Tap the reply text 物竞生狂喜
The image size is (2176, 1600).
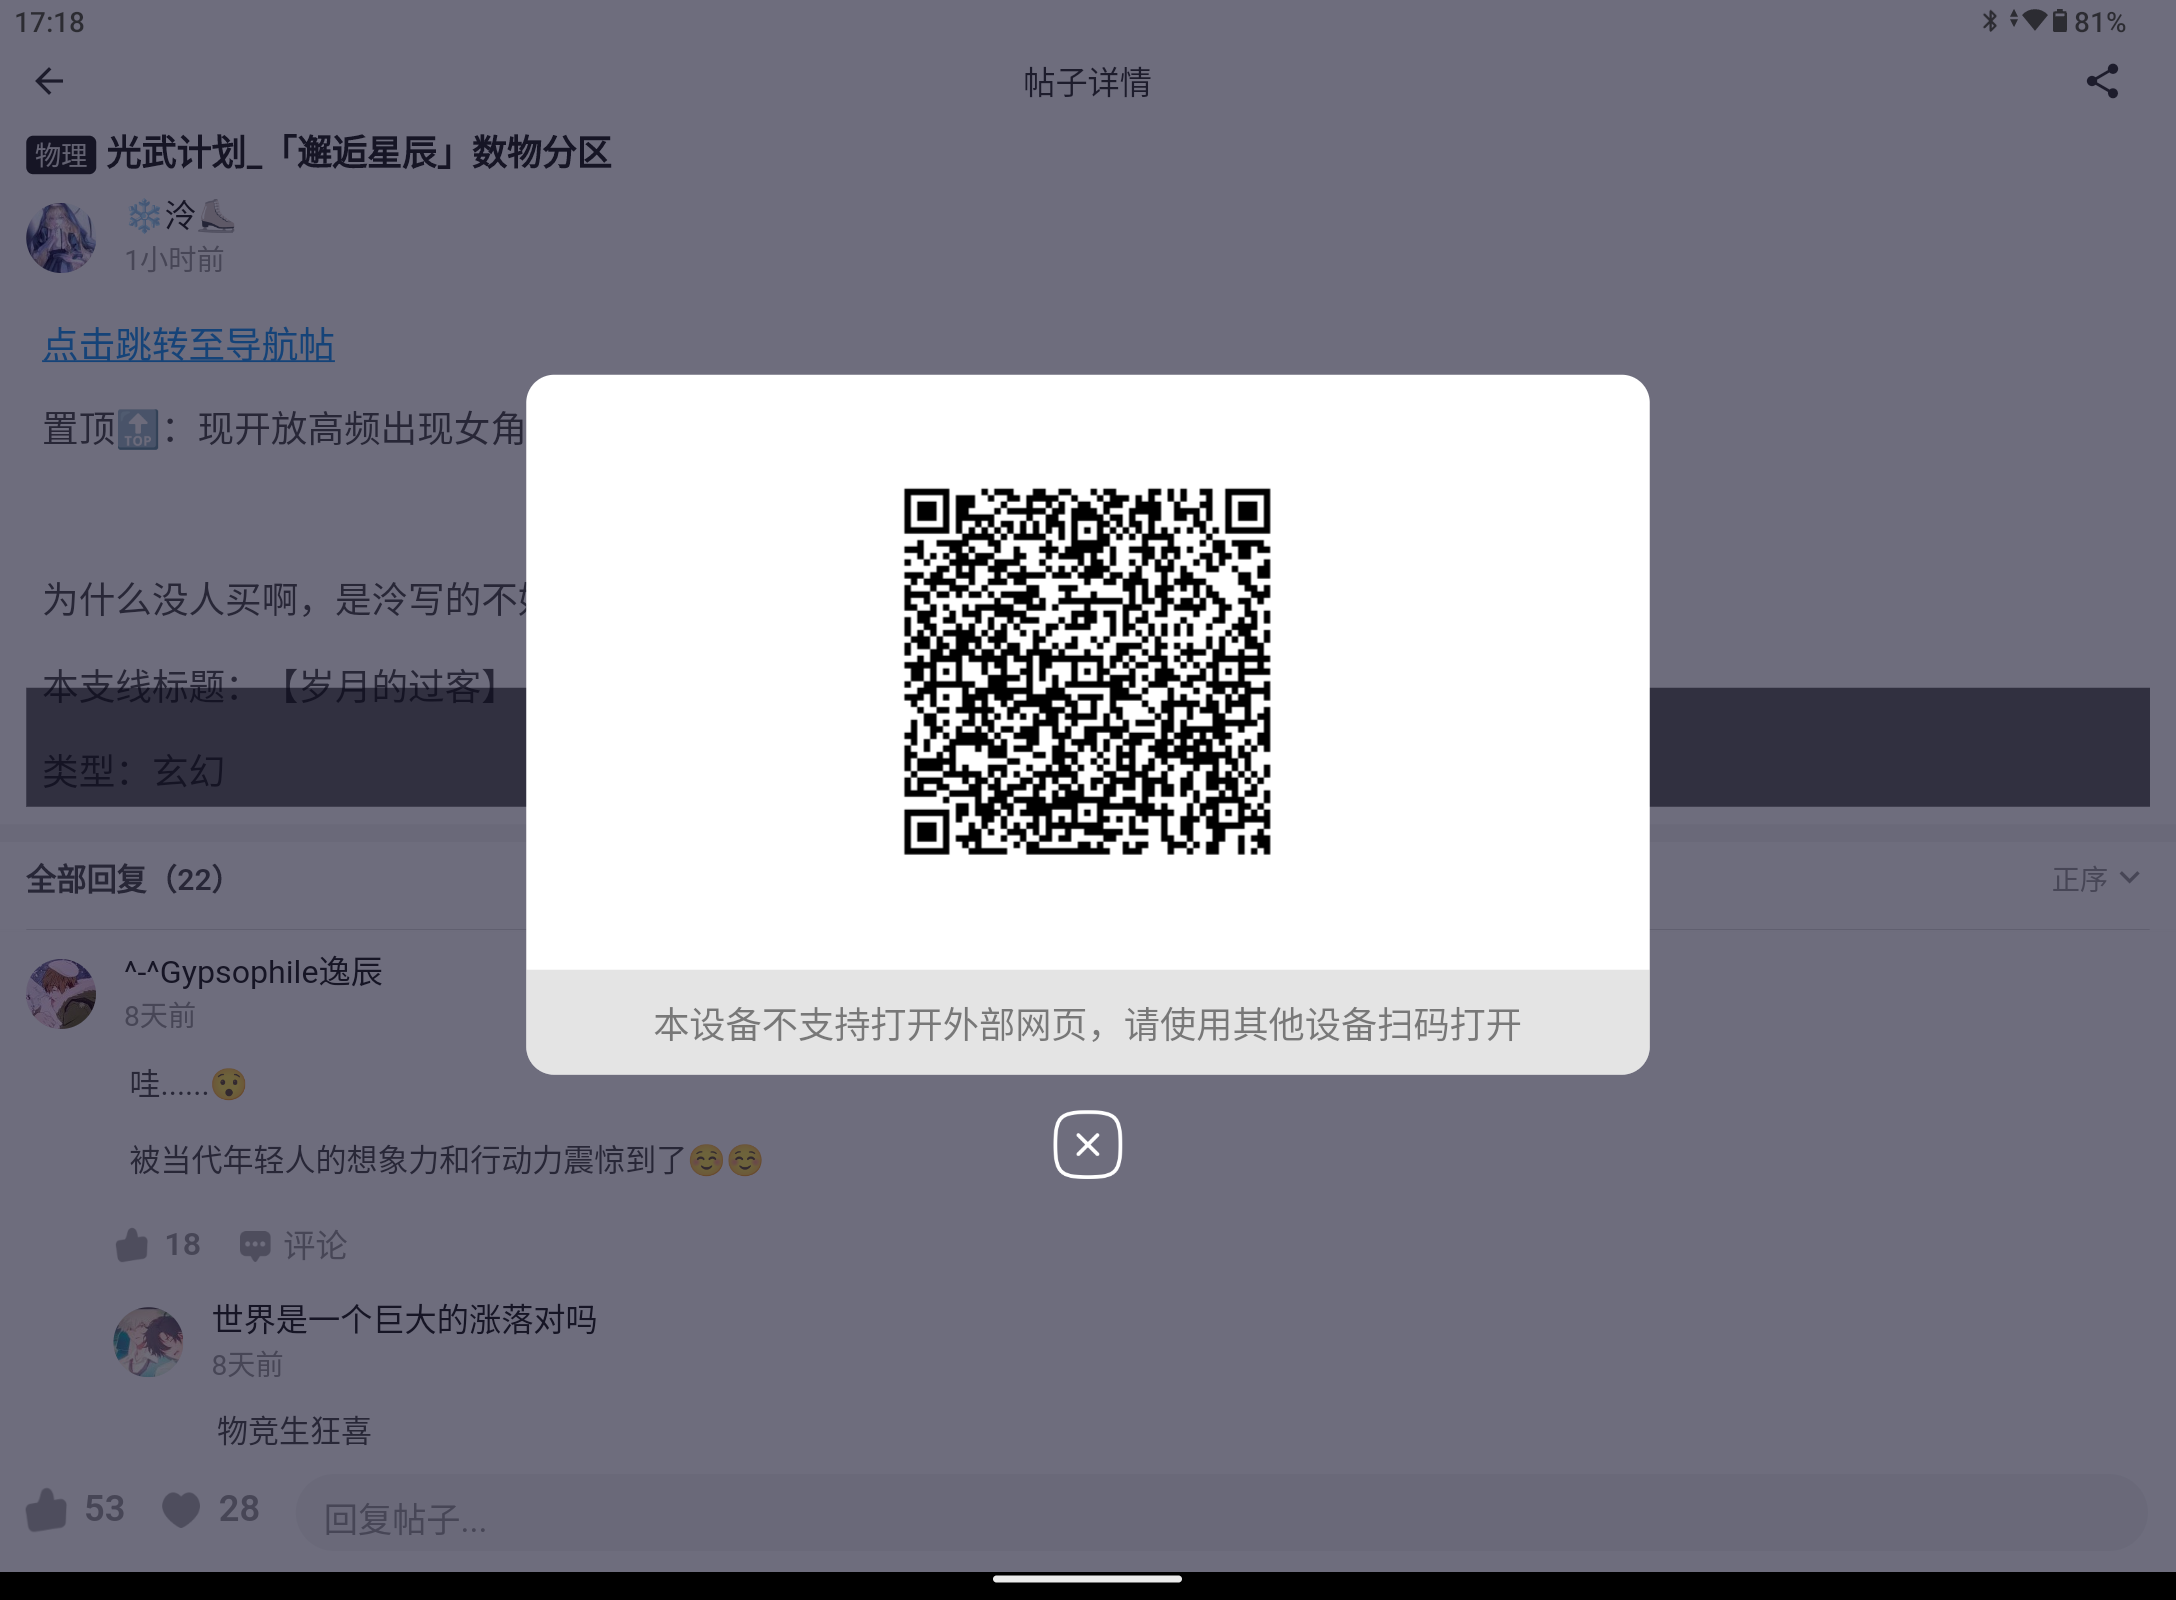(294, 1431)
